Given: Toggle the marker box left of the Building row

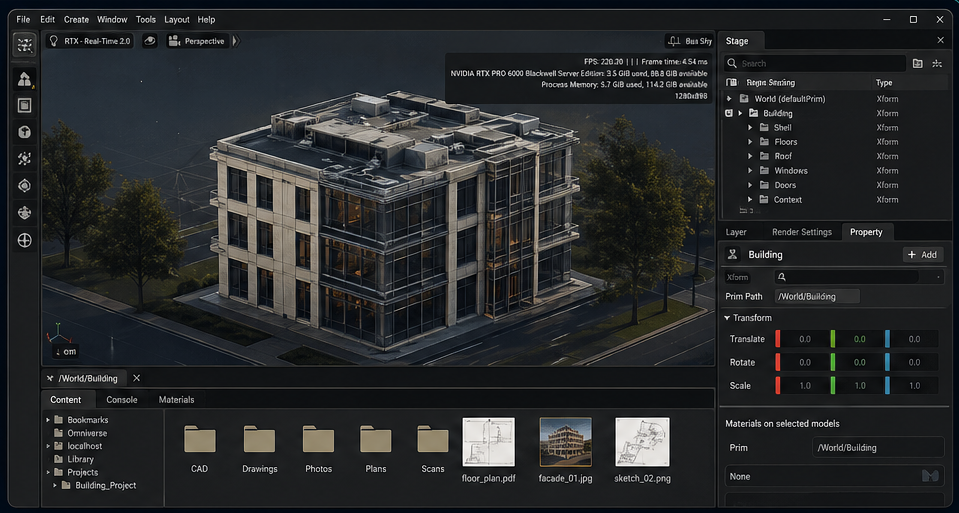Looking at the screenshot, I should coord(728,113).
